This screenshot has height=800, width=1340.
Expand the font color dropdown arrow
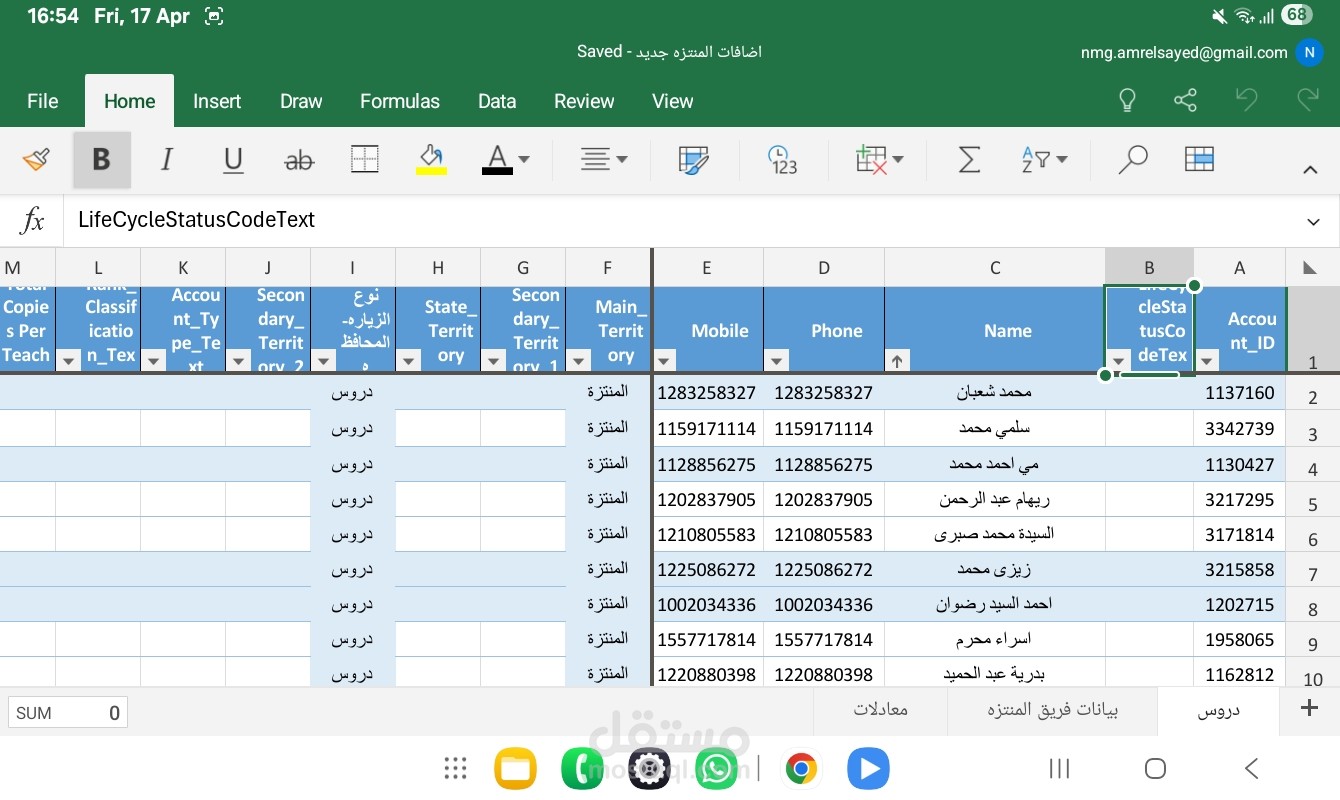click(524, 160)
